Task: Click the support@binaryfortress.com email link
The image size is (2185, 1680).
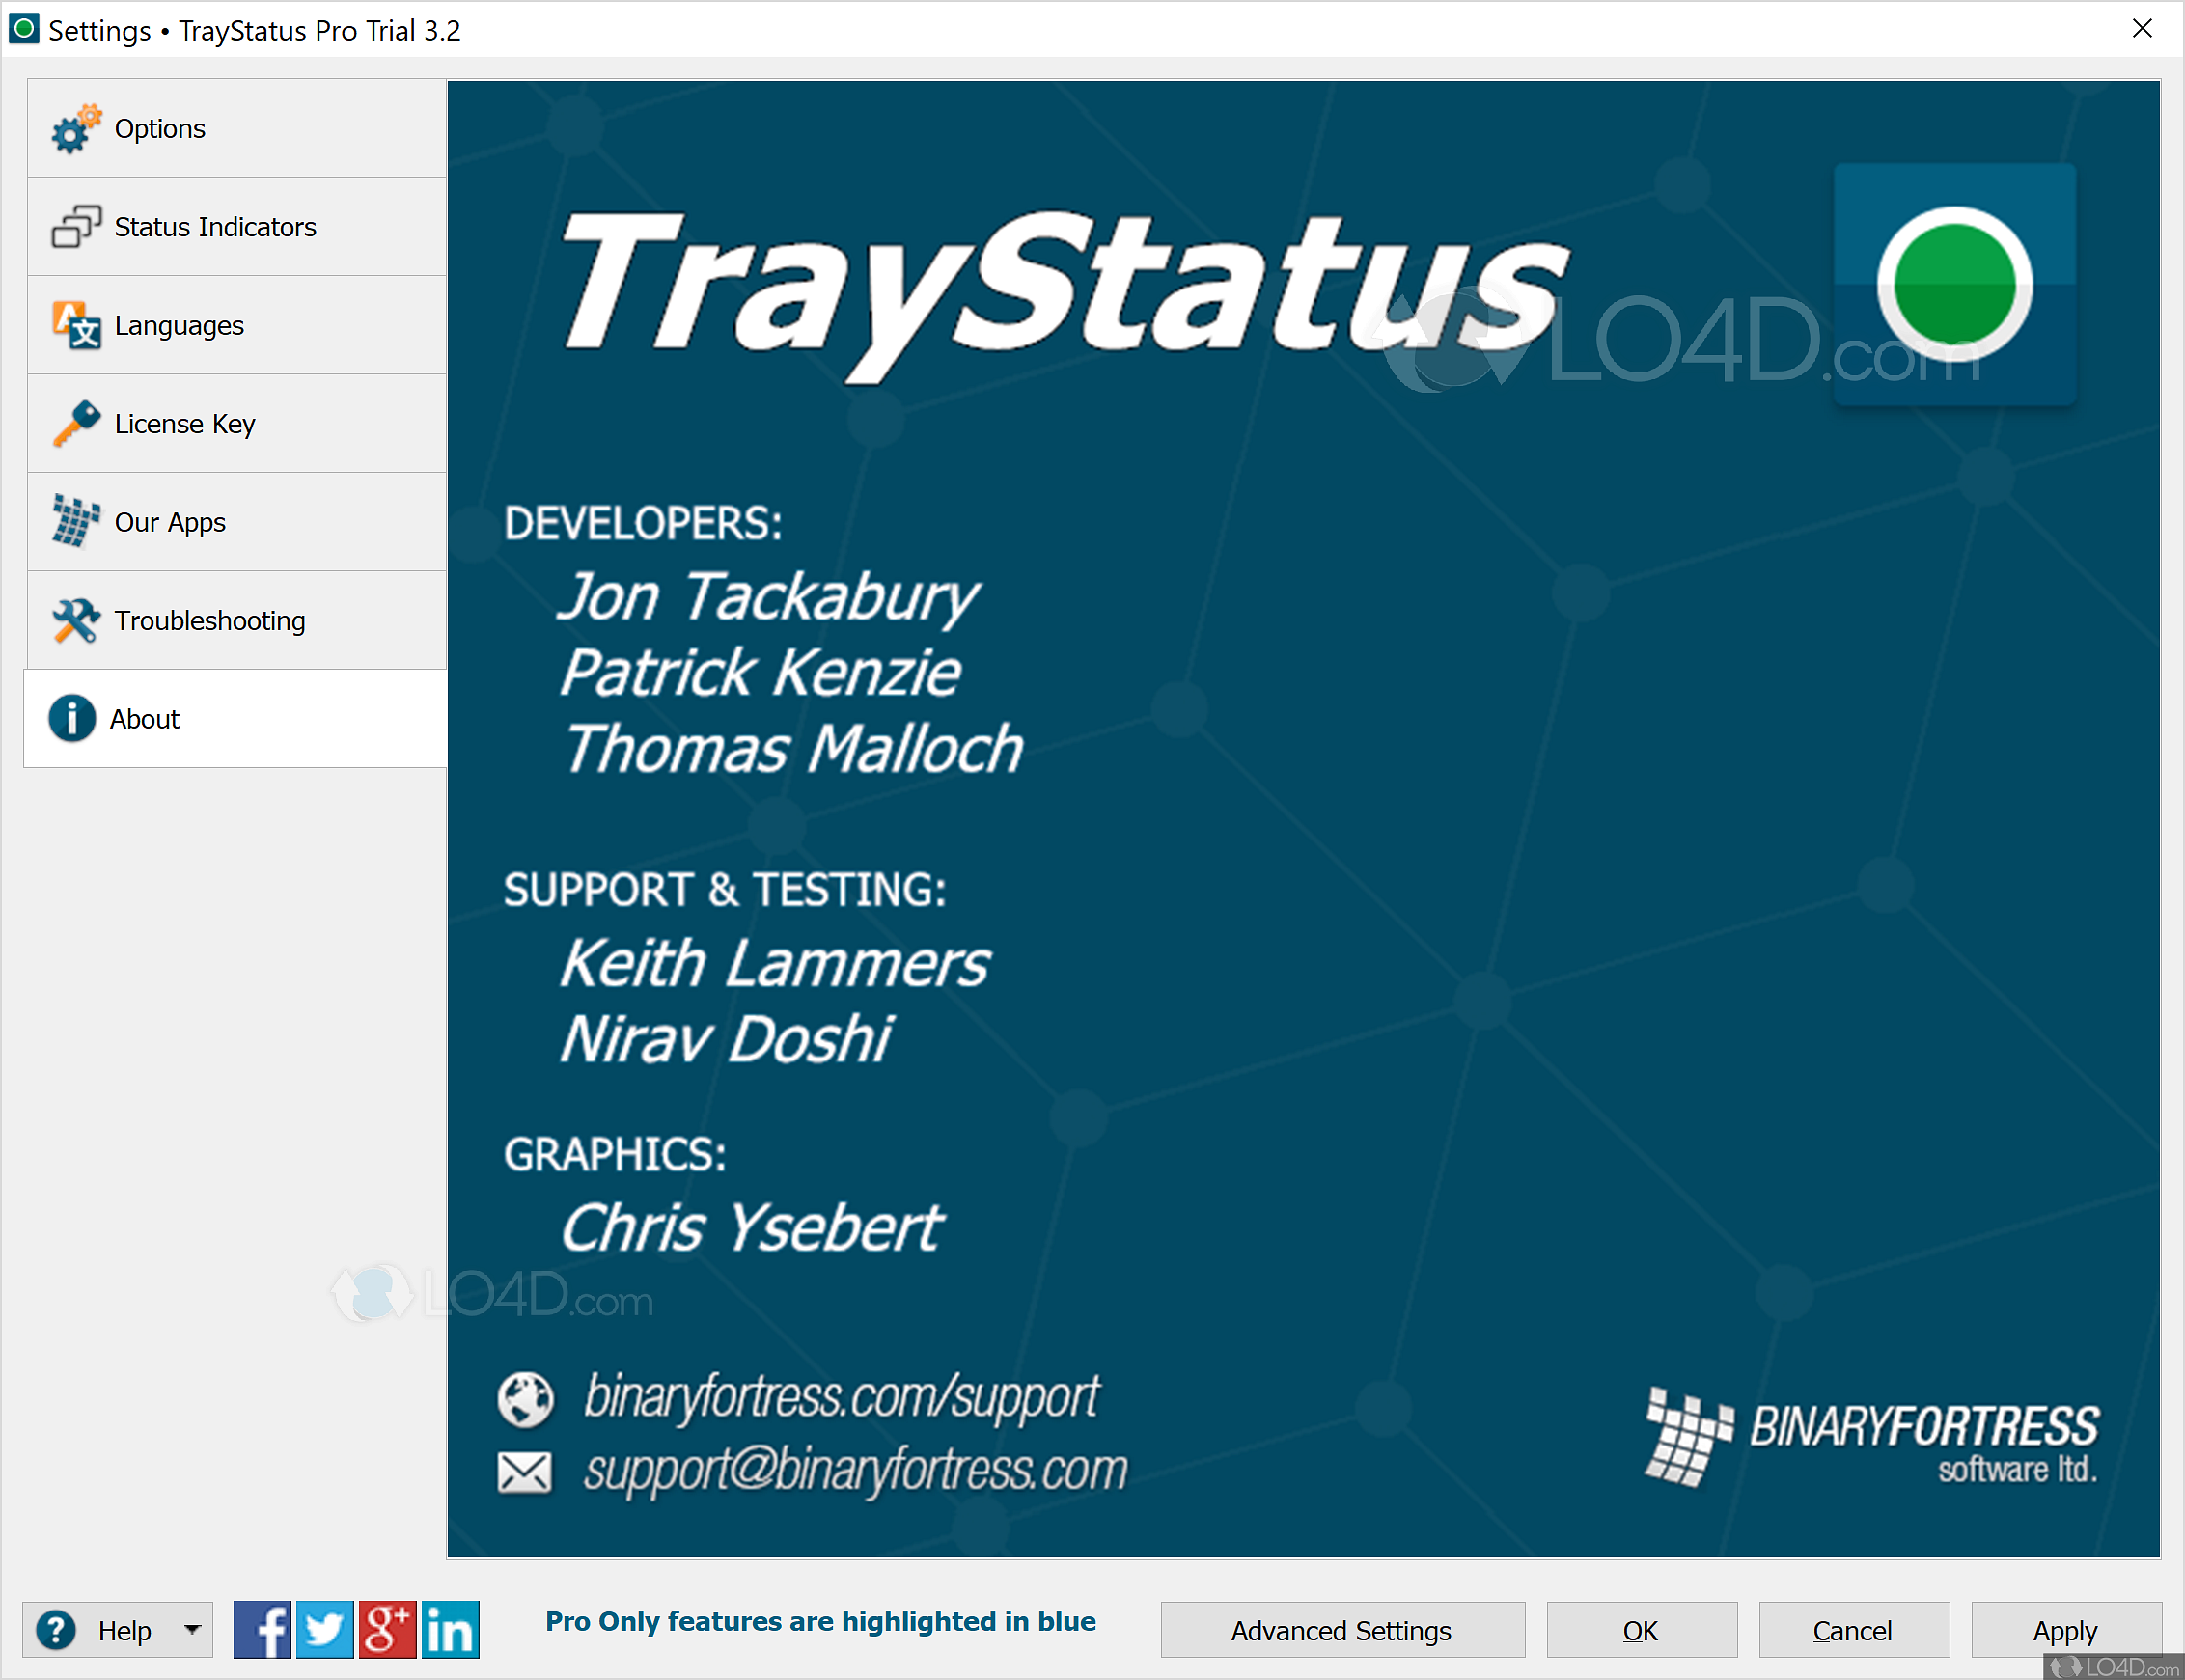Action: pyautogui.click(x=856, y=1470)
